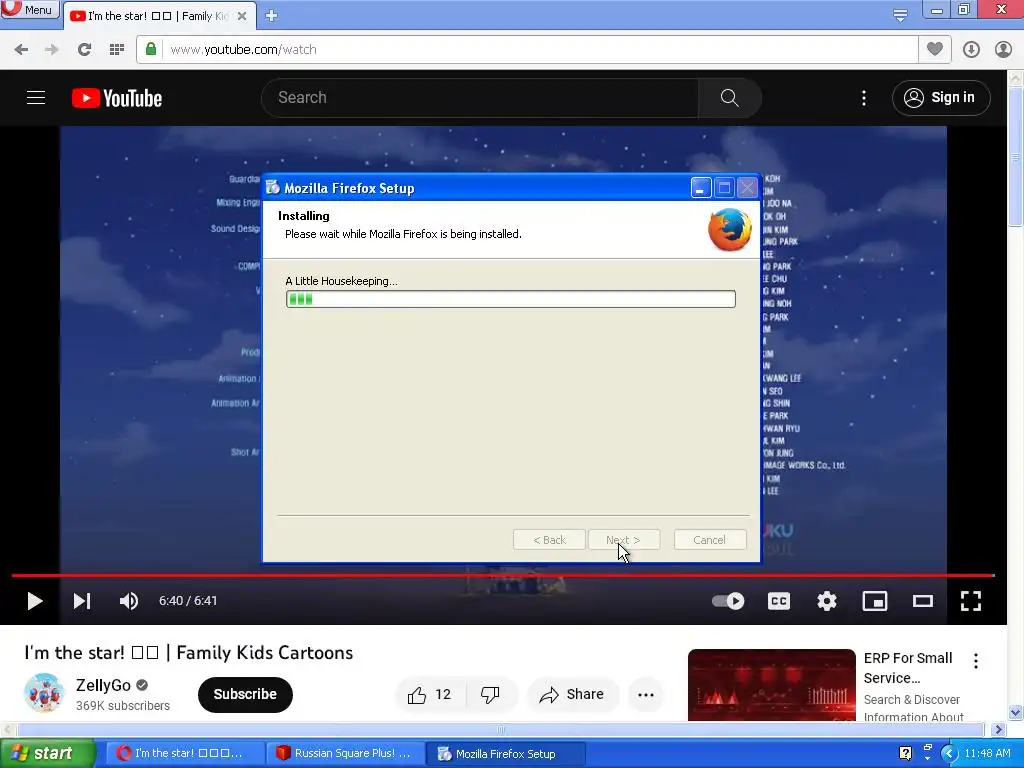Open the Opera Menu button
Viewport: 1024px width, 768px height.
[29, 9]
